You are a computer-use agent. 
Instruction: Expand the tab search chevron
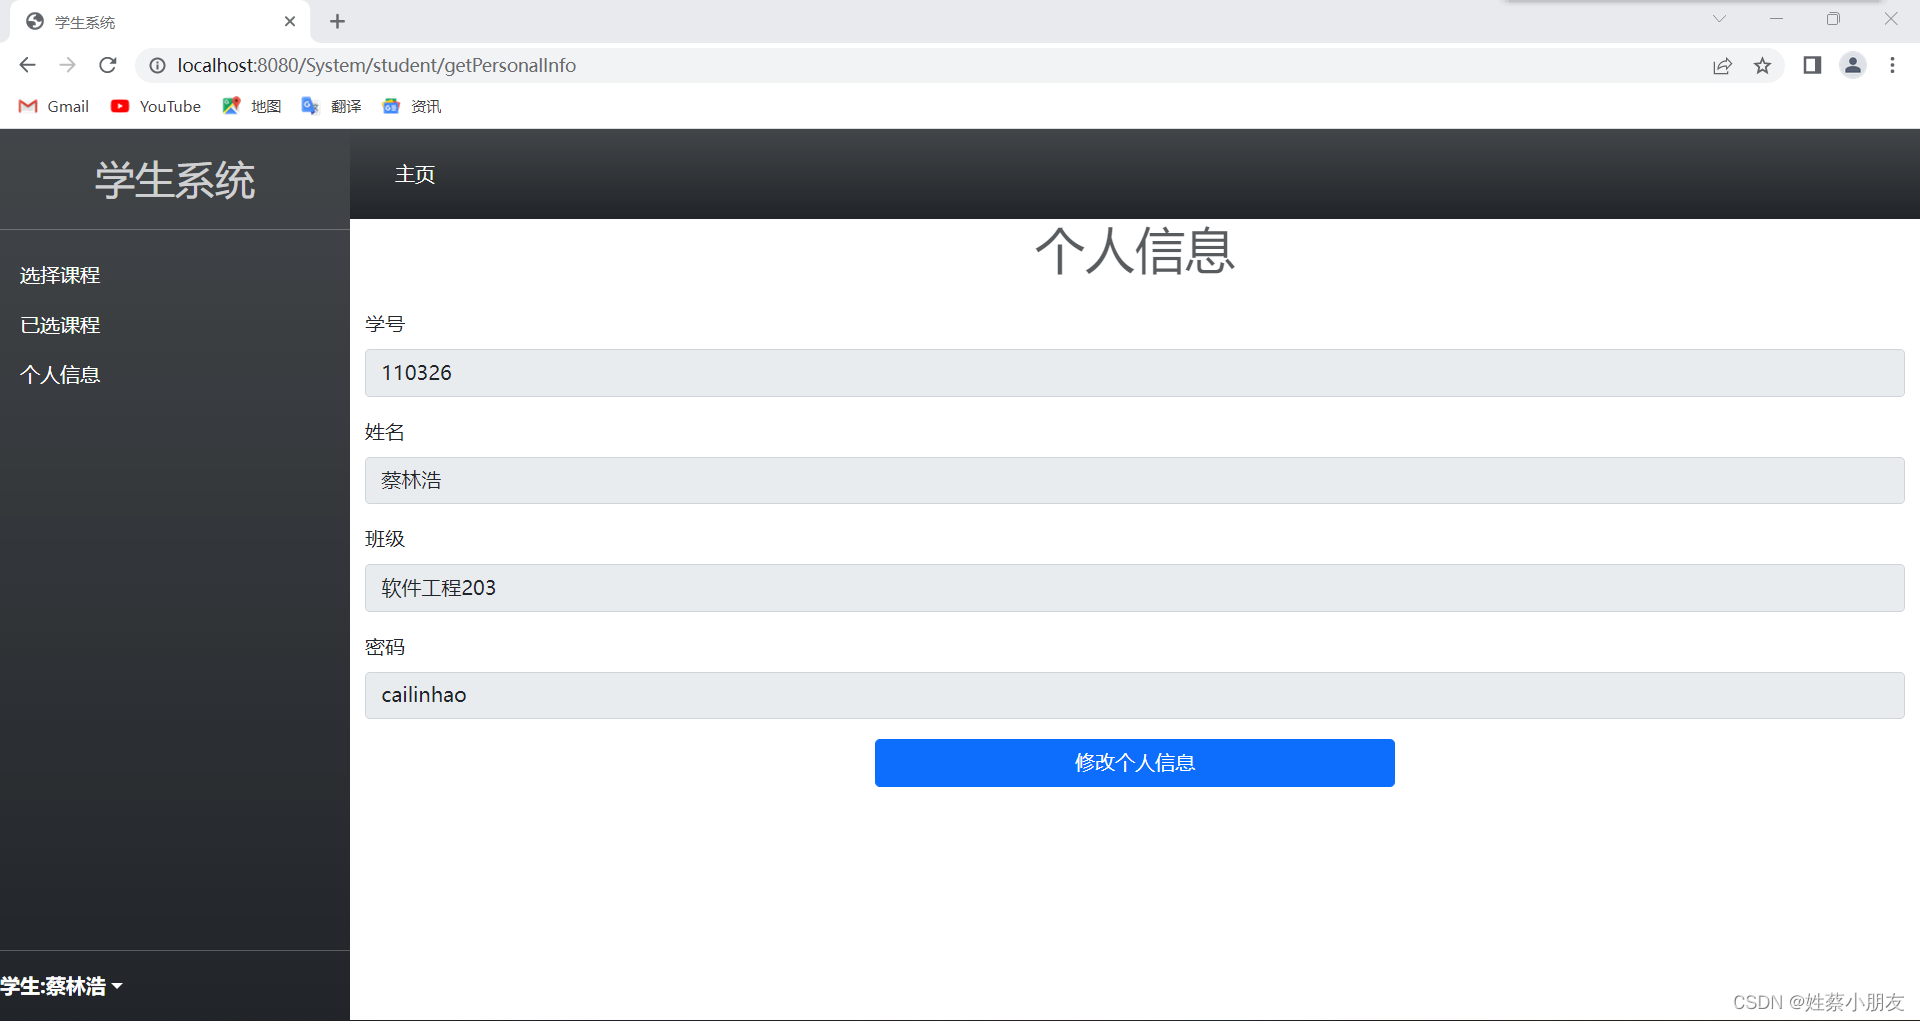(1719, 19)
